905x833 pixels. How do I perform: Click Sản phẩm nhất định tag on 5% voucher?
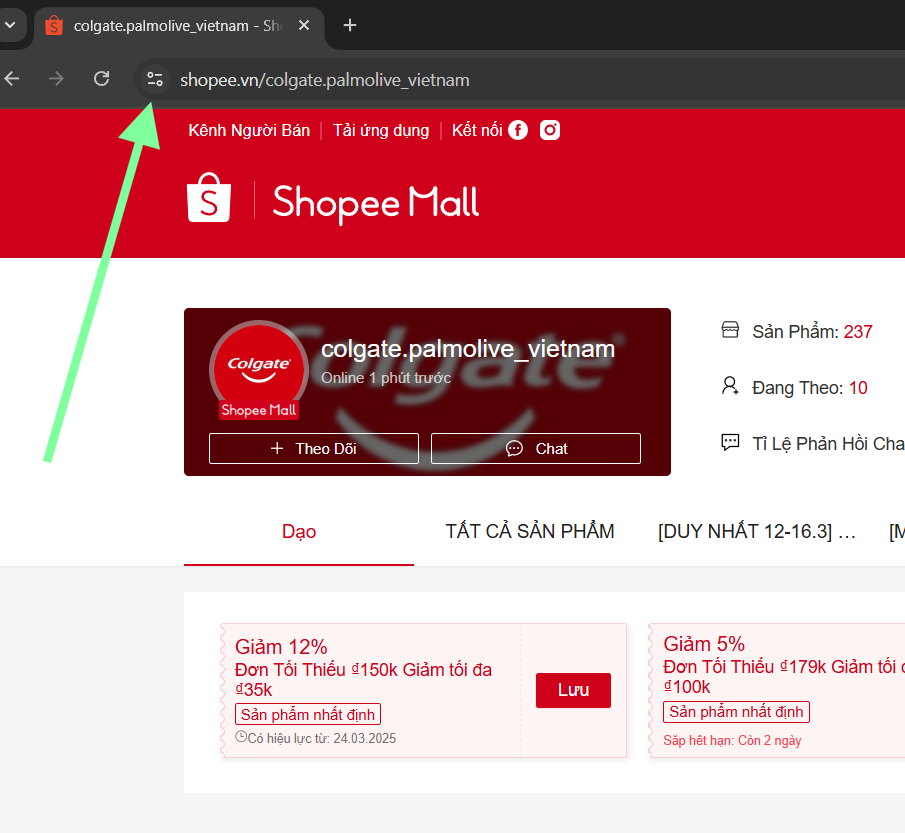click(736, 712)
